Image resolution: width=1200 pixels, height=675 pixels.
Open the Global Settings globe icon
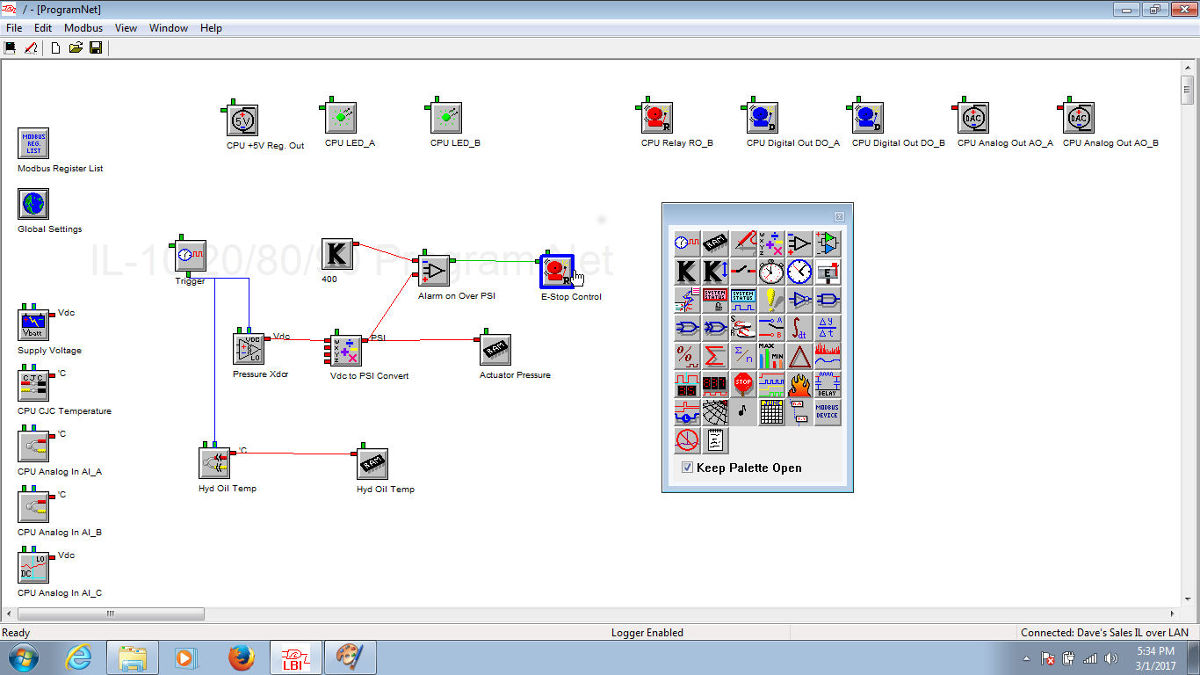click(33, 203)
